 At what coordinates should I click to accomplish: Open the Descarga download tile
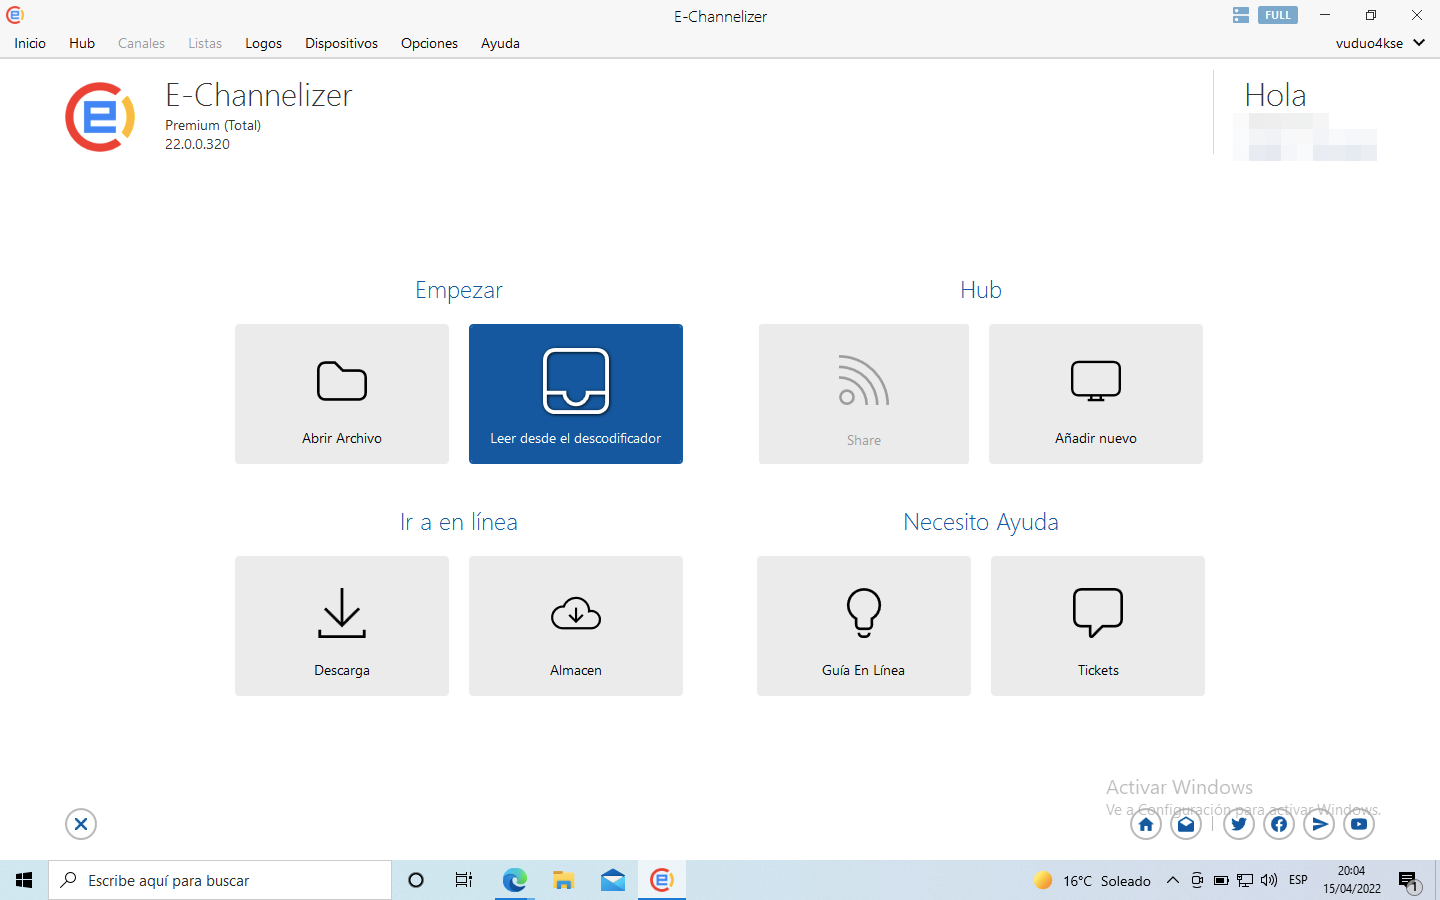click(x=342, y=626)
